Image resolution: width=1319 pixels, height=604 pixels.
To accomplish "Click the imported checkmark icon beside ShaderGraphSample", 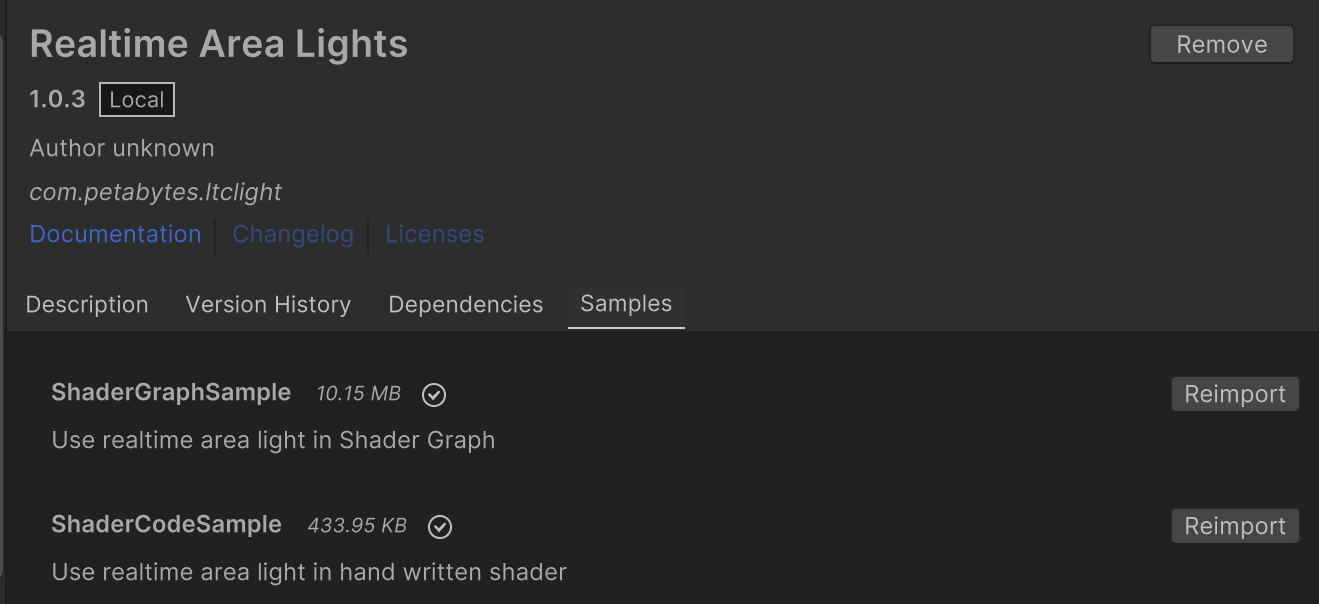I will tap(434, 395).
